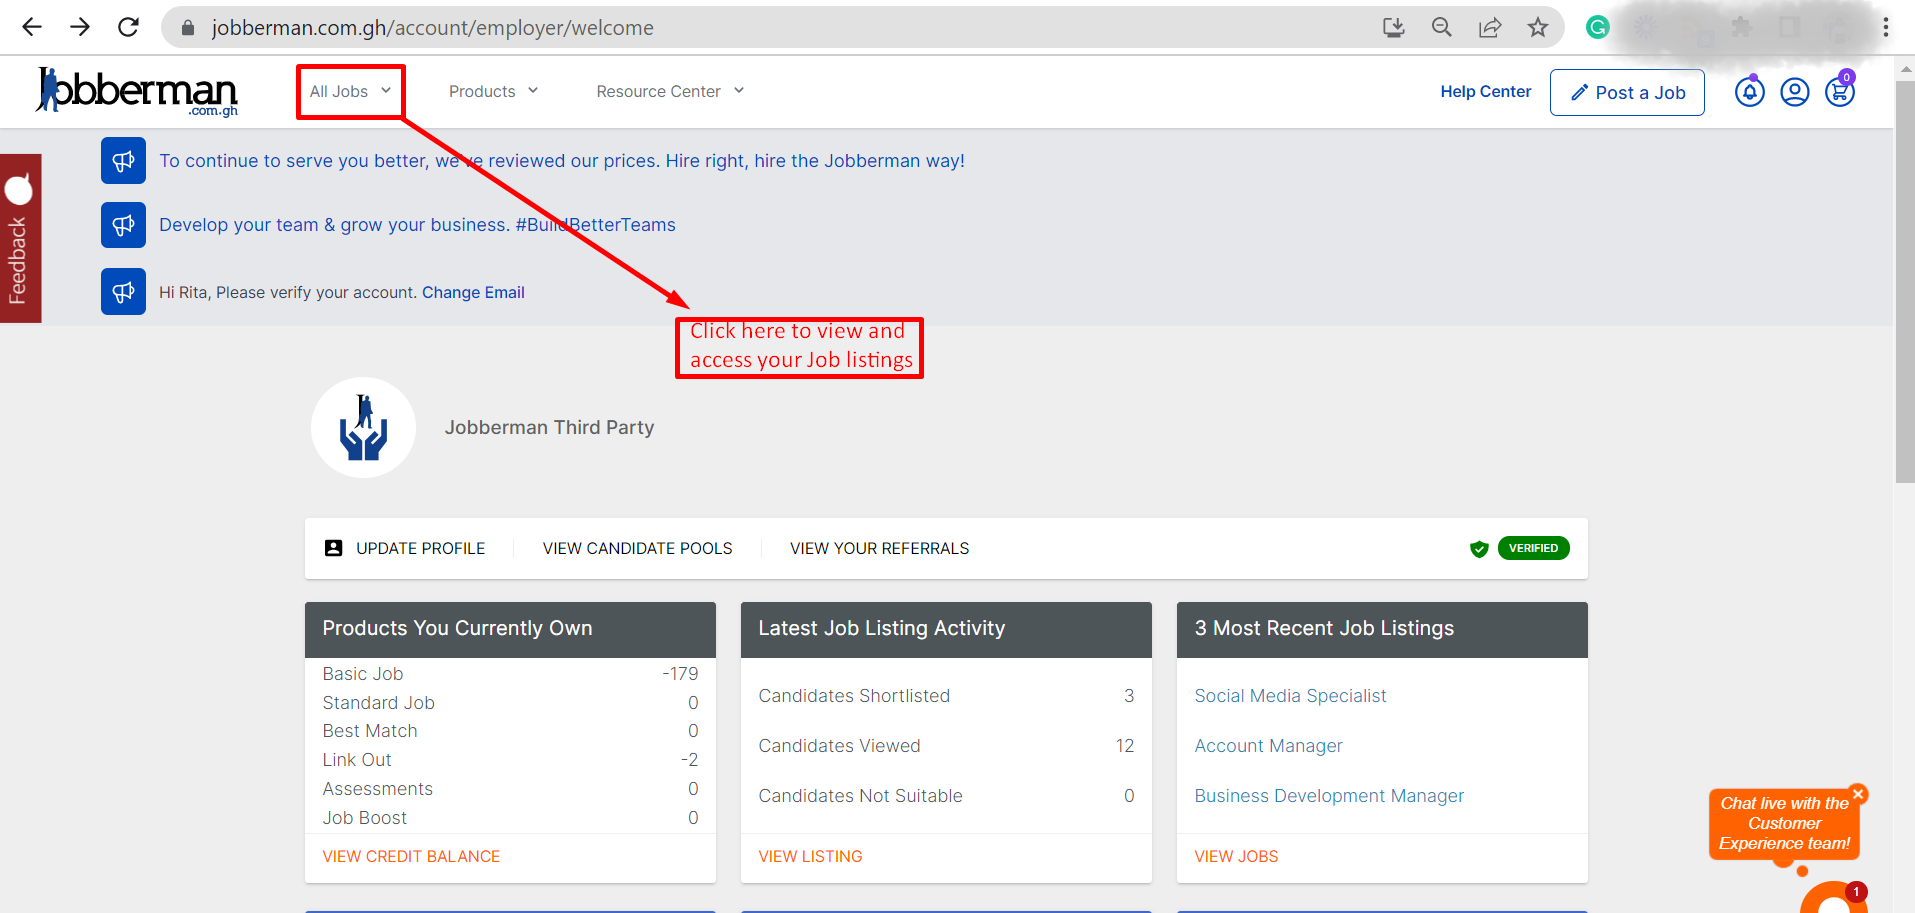
Task: Click the Standard Job product row
Action: tap(510, 703)
